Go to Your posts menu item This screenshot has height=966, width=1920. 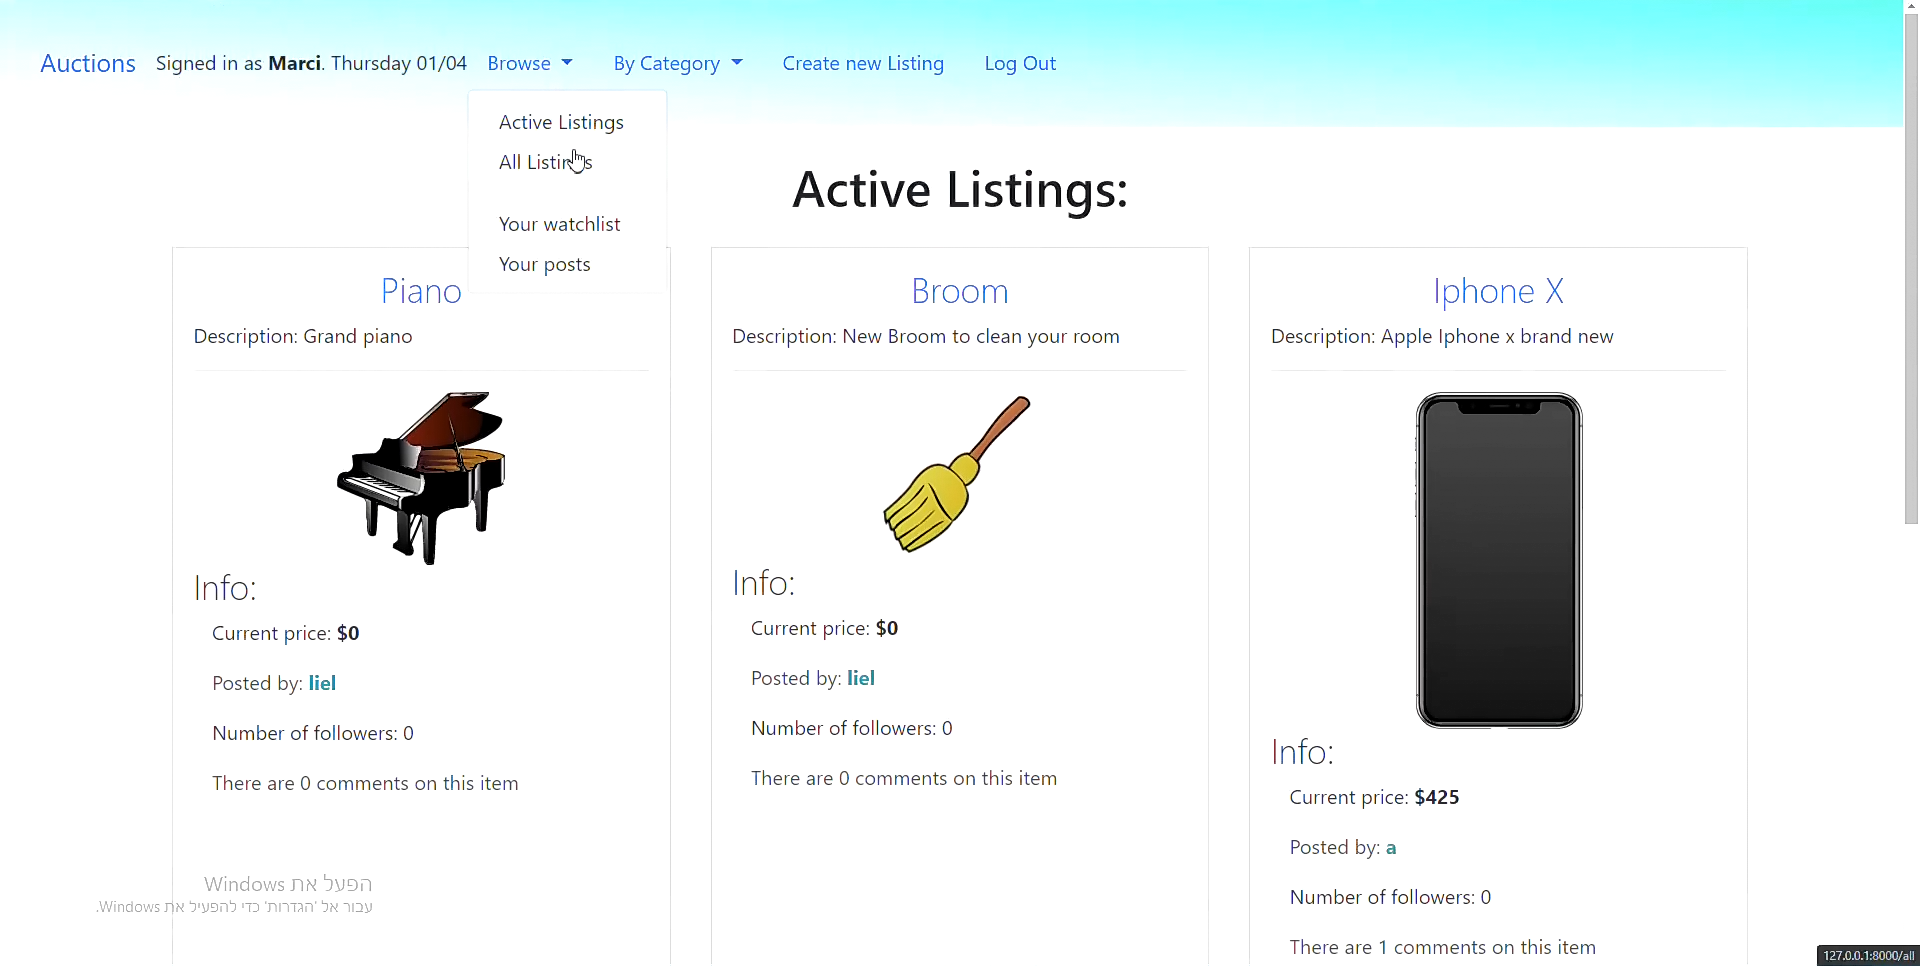click(544, 265)
